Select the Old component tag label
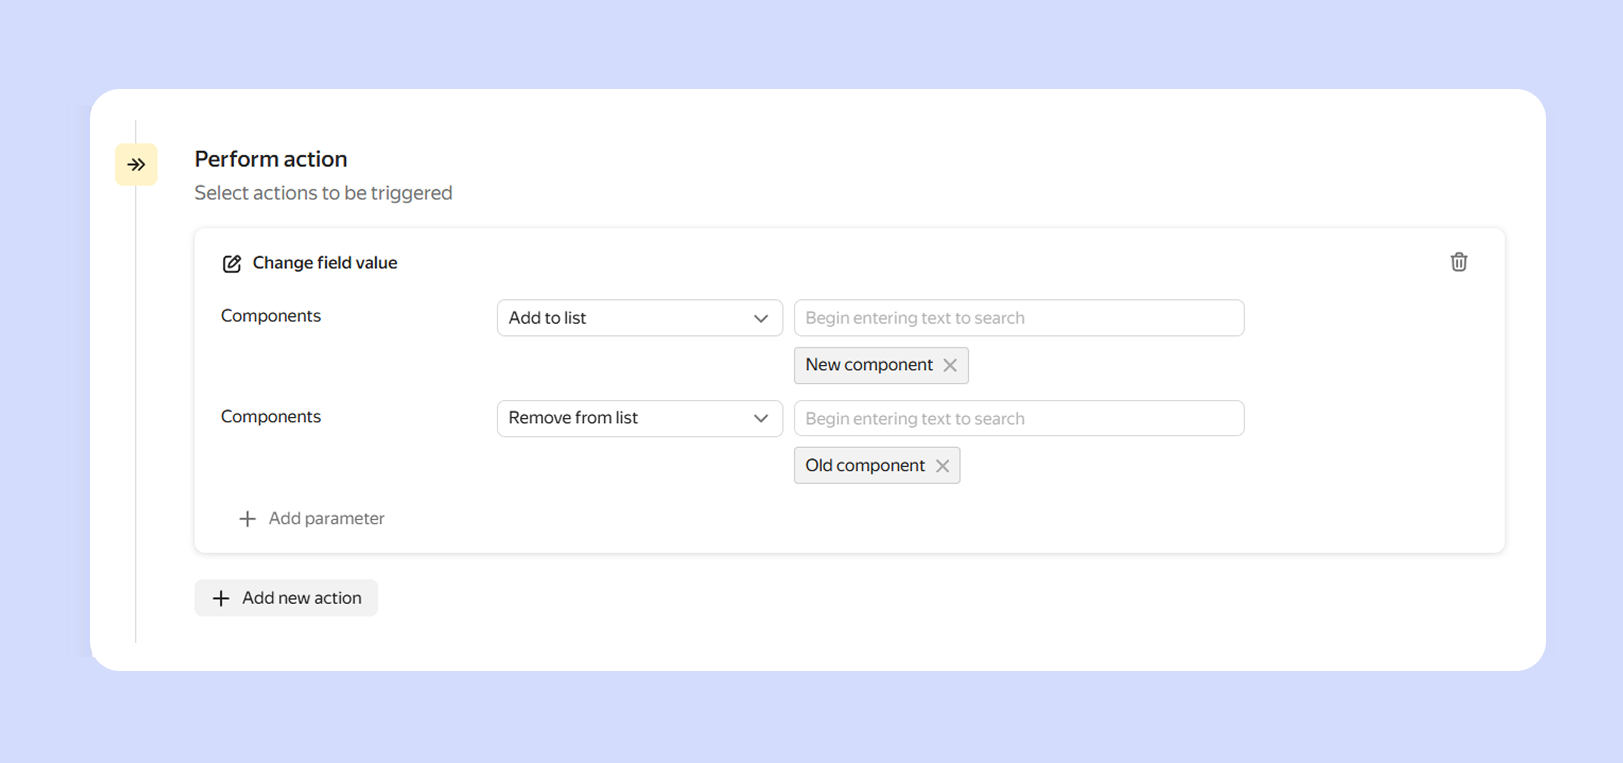 pyautogui.click(x=864, y=466)
